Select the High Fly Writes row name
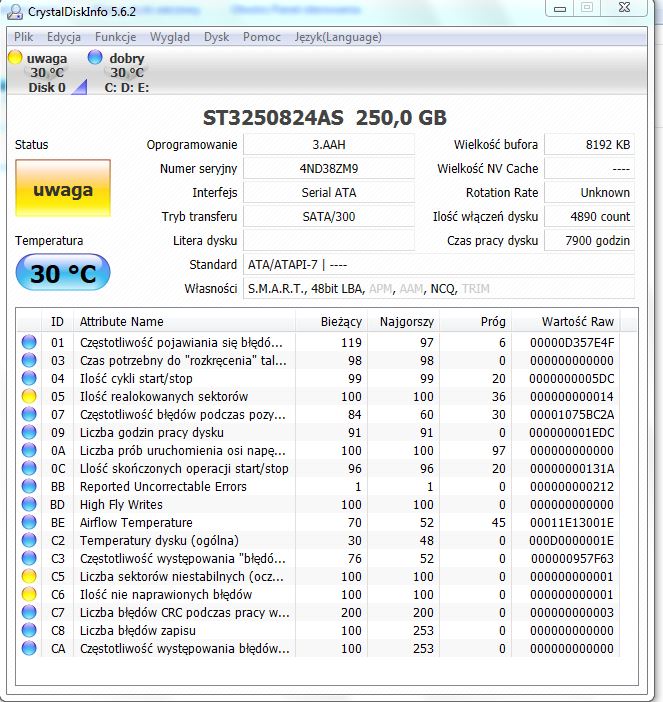Image resolution: width=663 pixels, height=702 pixels. (x=121, y=505)
